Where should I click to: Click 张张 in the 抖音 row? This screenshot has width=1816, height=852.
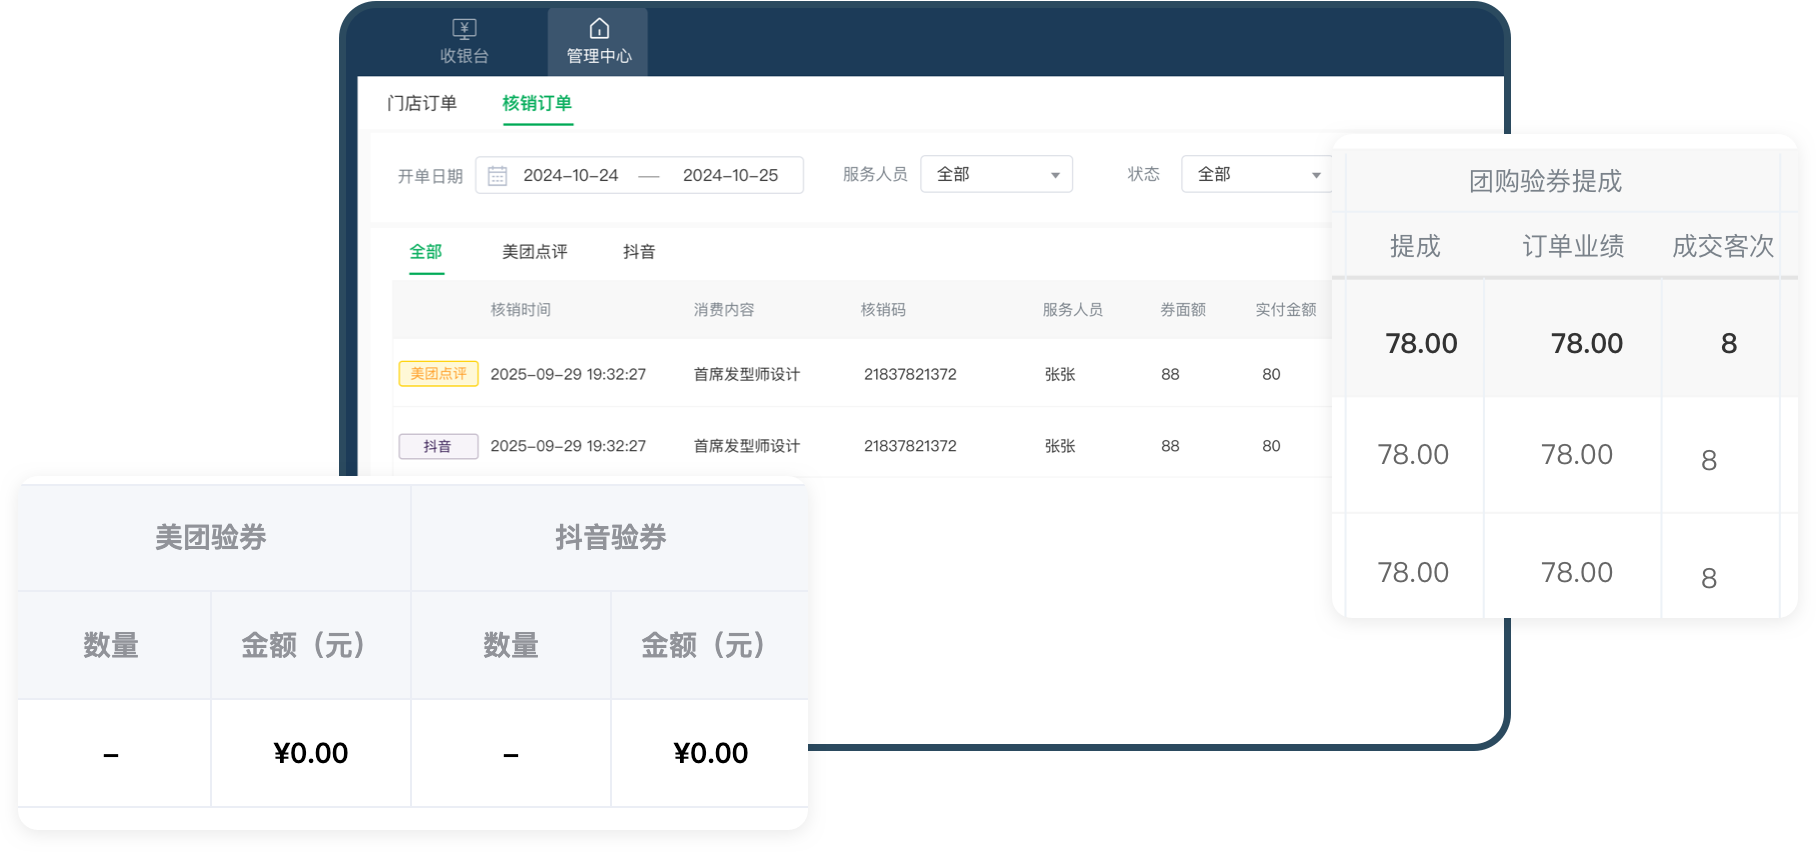[x=1060, y=446]
